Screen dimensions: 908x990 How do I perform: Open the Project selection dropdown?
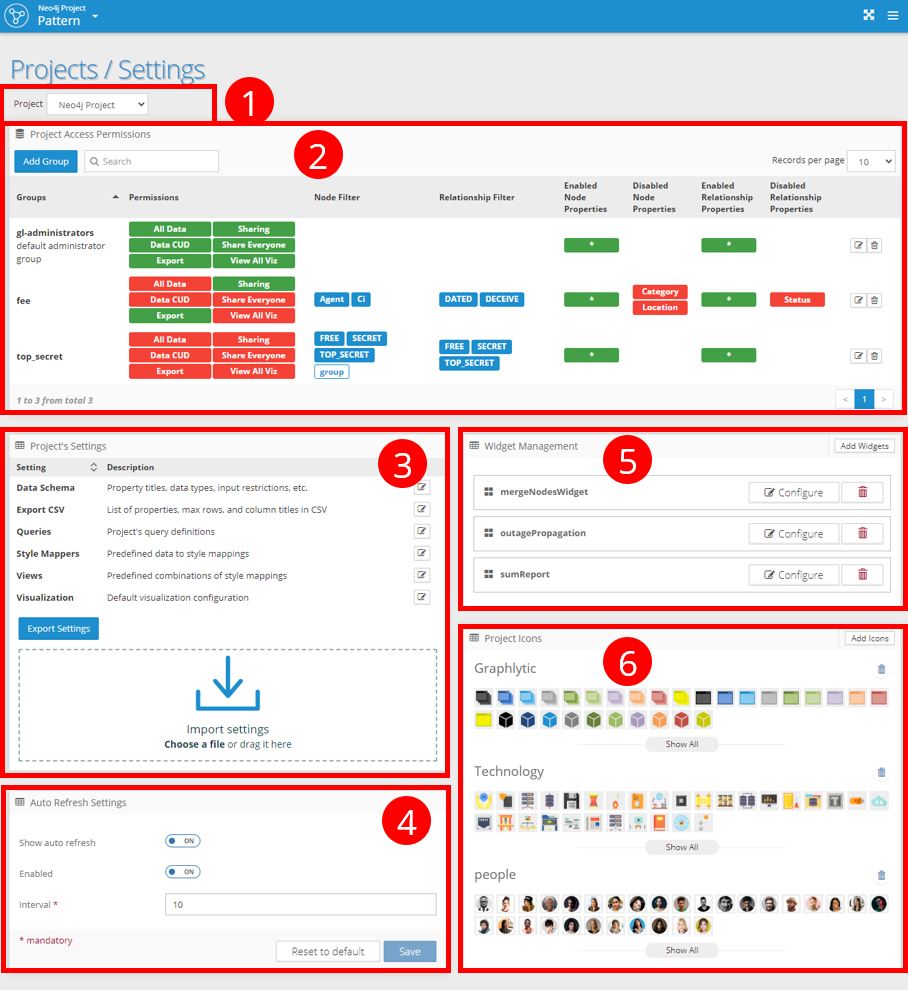click(x=97, y=104)
